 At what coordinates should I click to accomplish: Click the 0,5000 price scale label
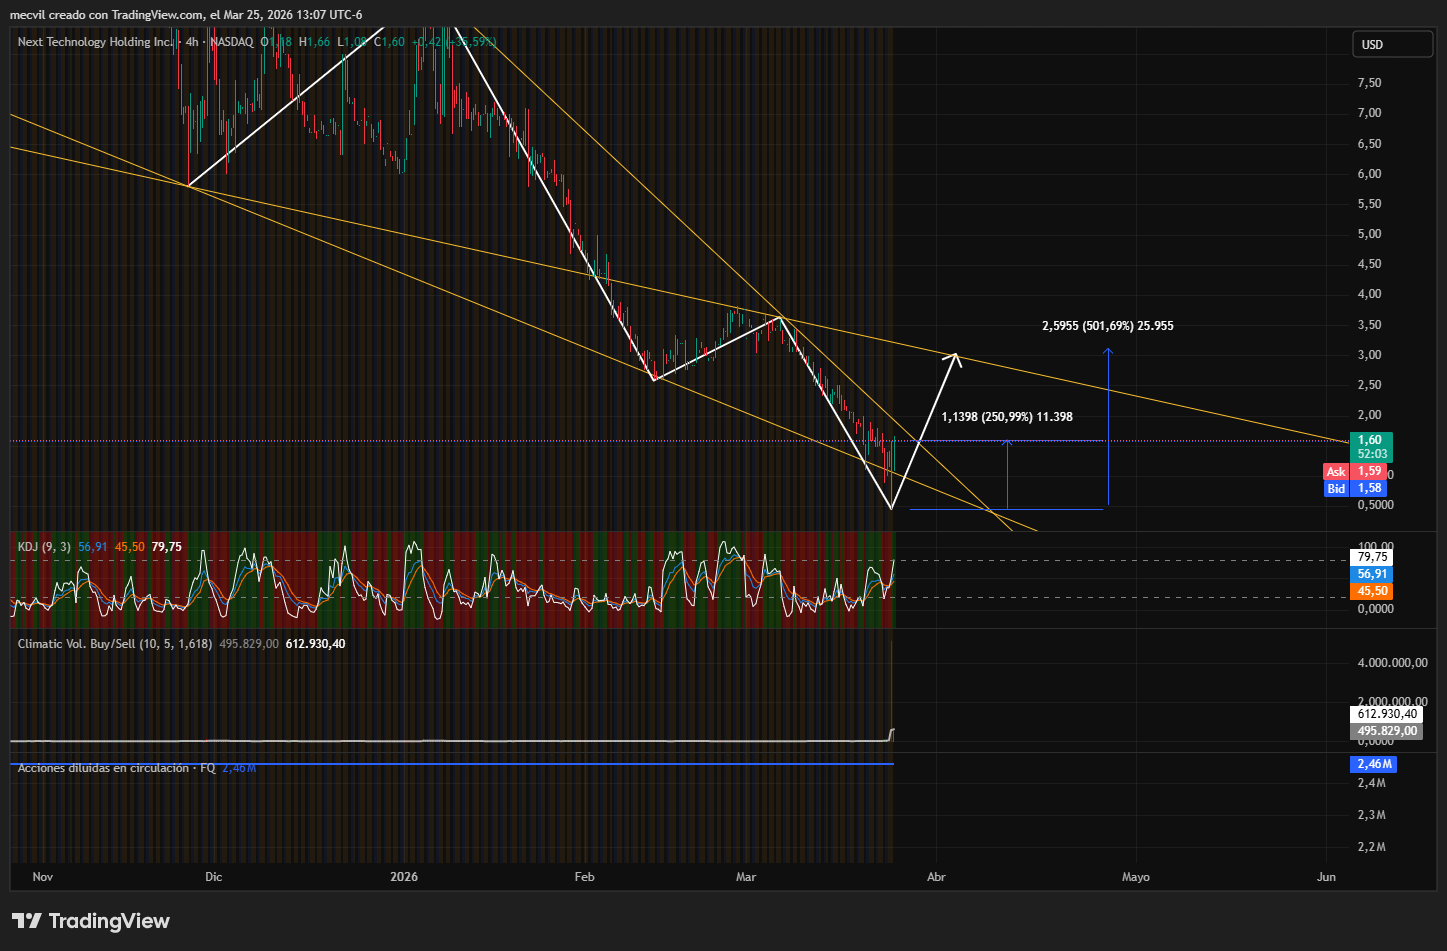[1375, 505]
